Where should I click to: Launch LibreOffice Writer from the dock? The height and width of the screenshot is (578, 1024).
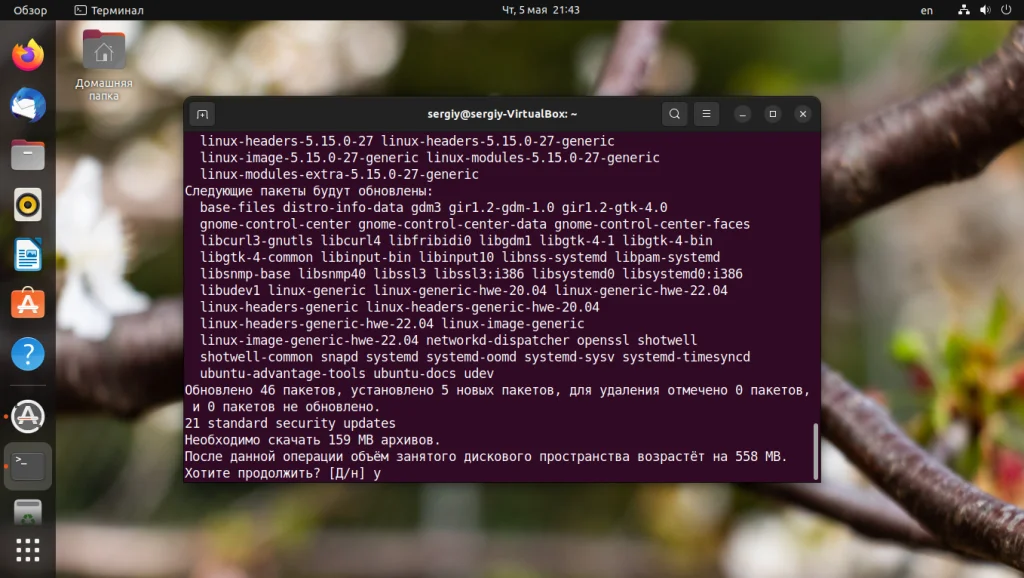point(27,255)
